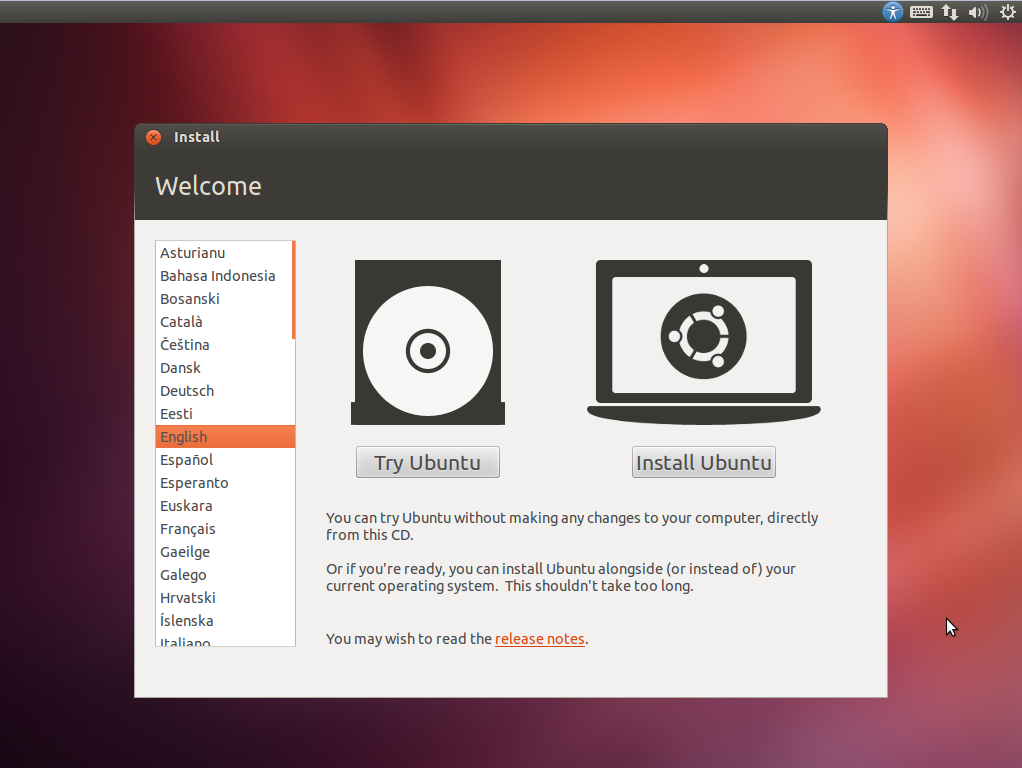Viewport: 1022px width, 768px height.
Task: Click the volume speaker icon
Action: (x=977, y=12)
